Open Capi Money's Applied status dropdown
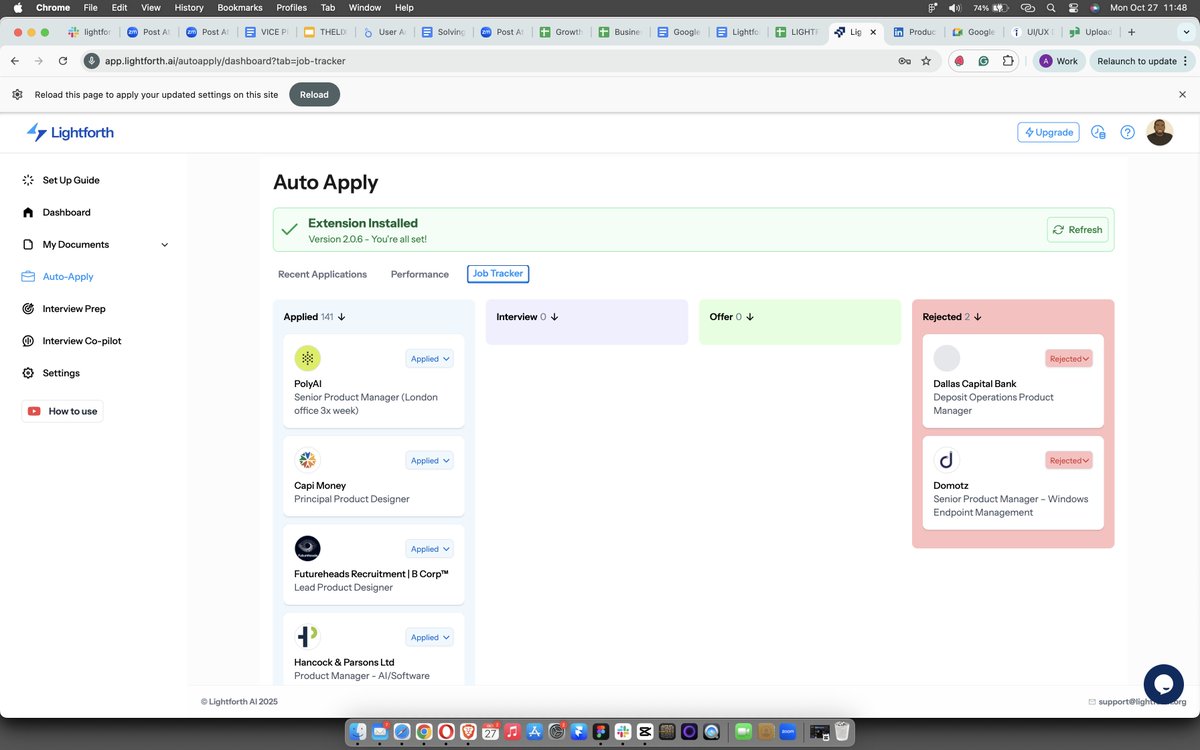 pyautogui.click(x=430, y=461)
